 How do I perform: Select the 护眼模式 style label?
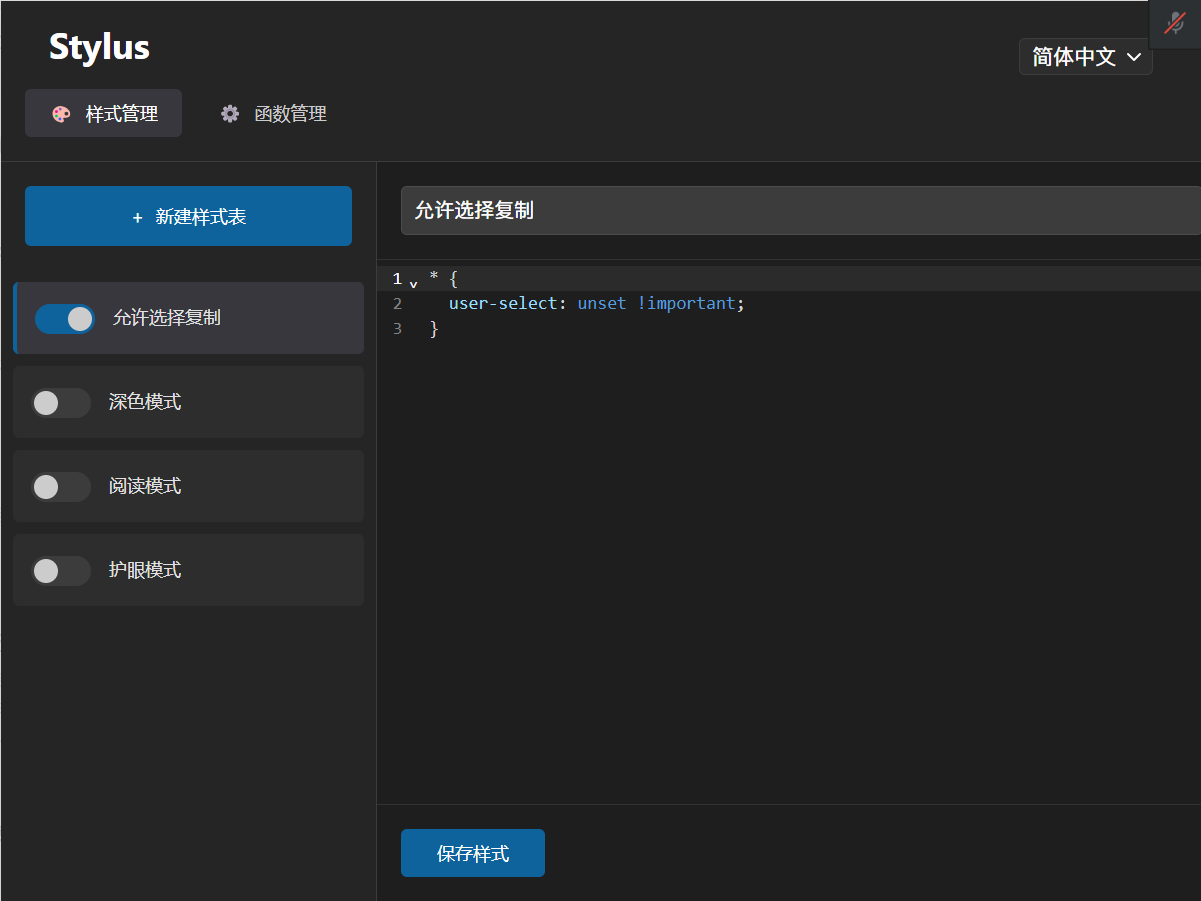(145, 570)
